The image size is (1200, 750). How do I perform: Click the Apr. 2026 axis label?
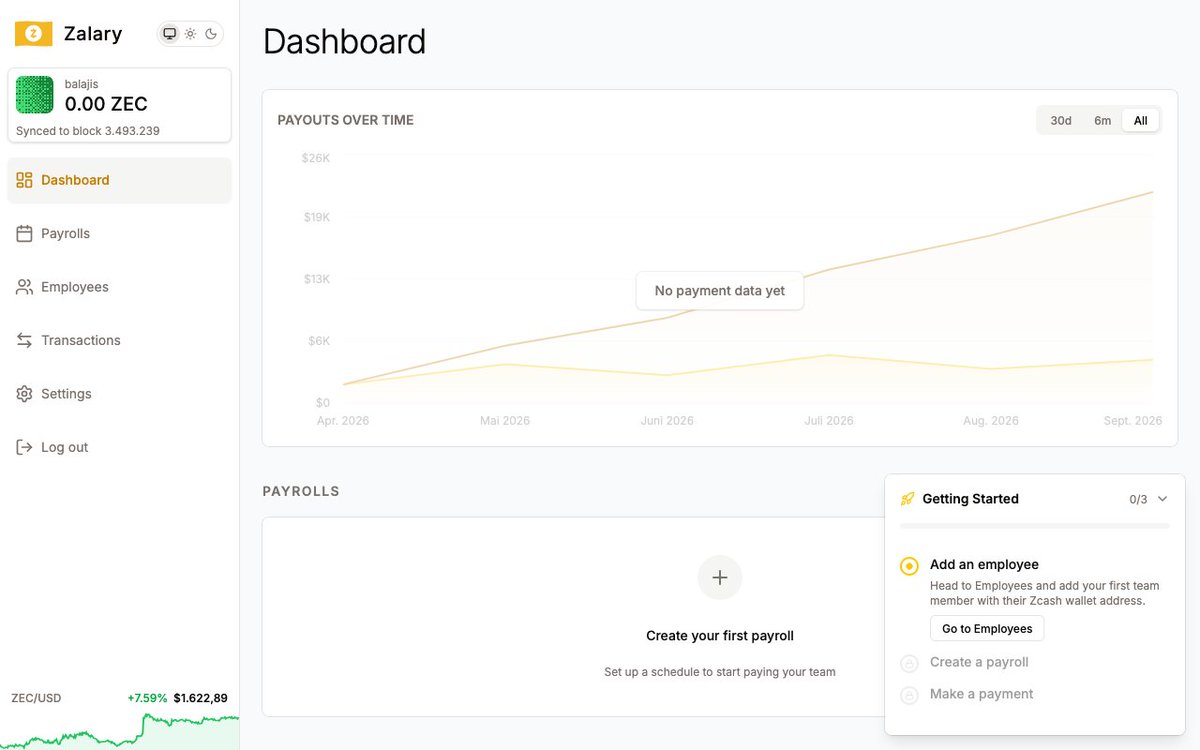pos(343,421)
